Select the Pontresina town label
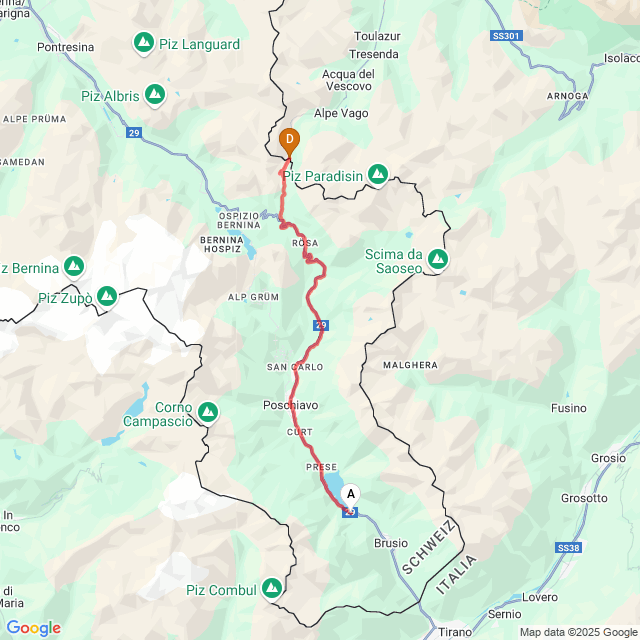 pyautogui.click(x=65, y=47)
